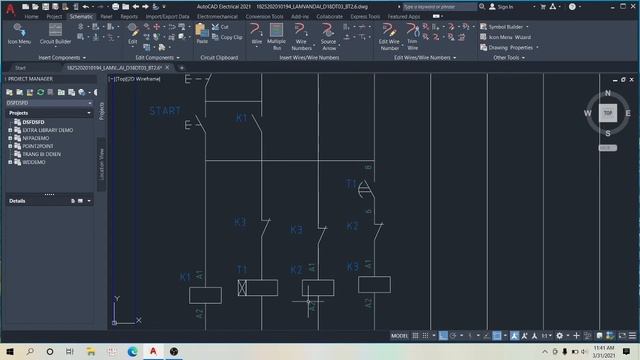Viewport: 640px width, 360px height.
Task: Open Microsoft Edge from taskbar
Action: (x=133, y=351)
